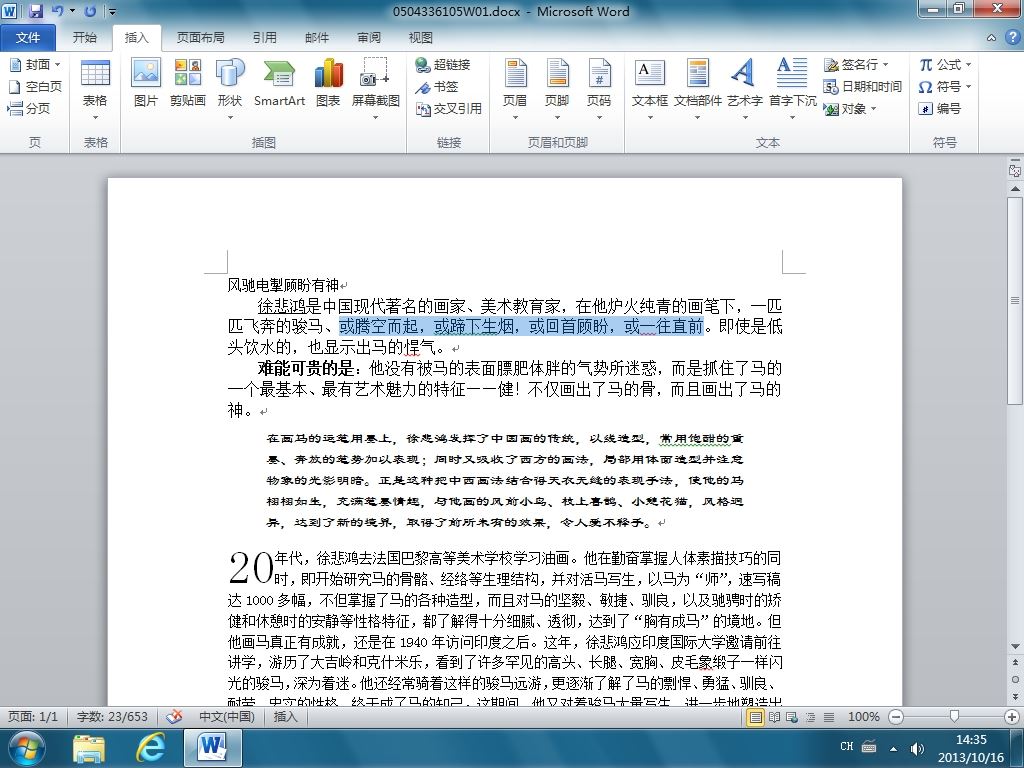Viewport: 1024px width, 768px height.
Task: Click the next page browse button
Action: (x=1015, y=697)
